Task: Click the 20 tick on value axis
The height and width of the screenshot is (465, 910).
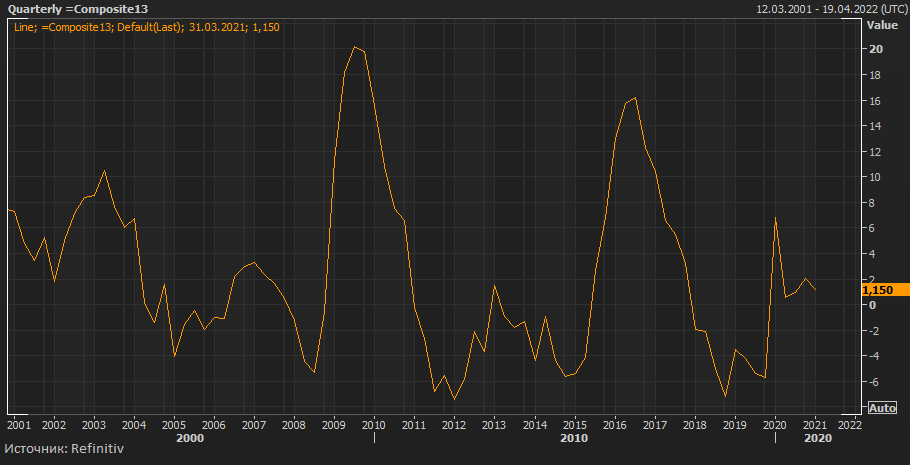Action: (x=875, y=49)
